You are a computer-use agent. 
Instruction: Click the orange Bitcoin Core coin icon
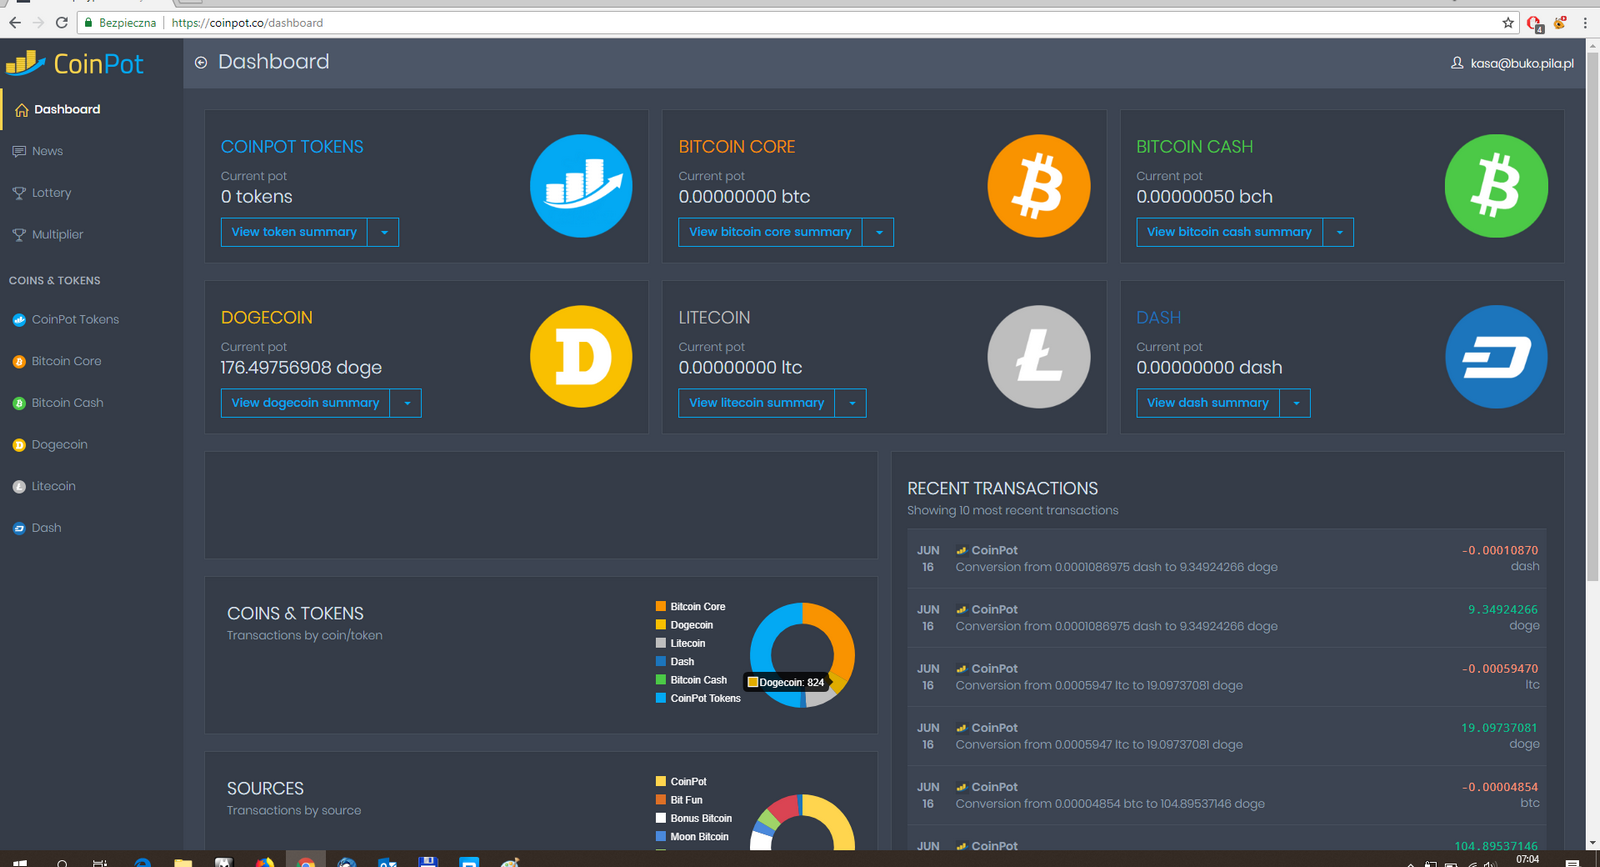[1039, 186]
